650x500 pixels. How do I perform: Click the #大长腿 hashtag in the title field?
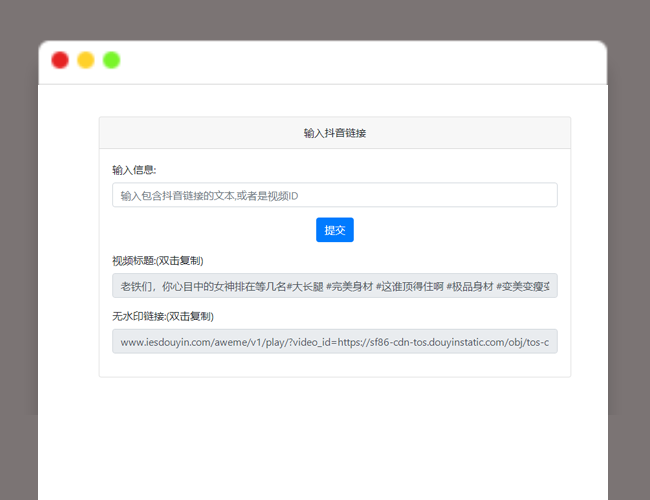[305, 287]
